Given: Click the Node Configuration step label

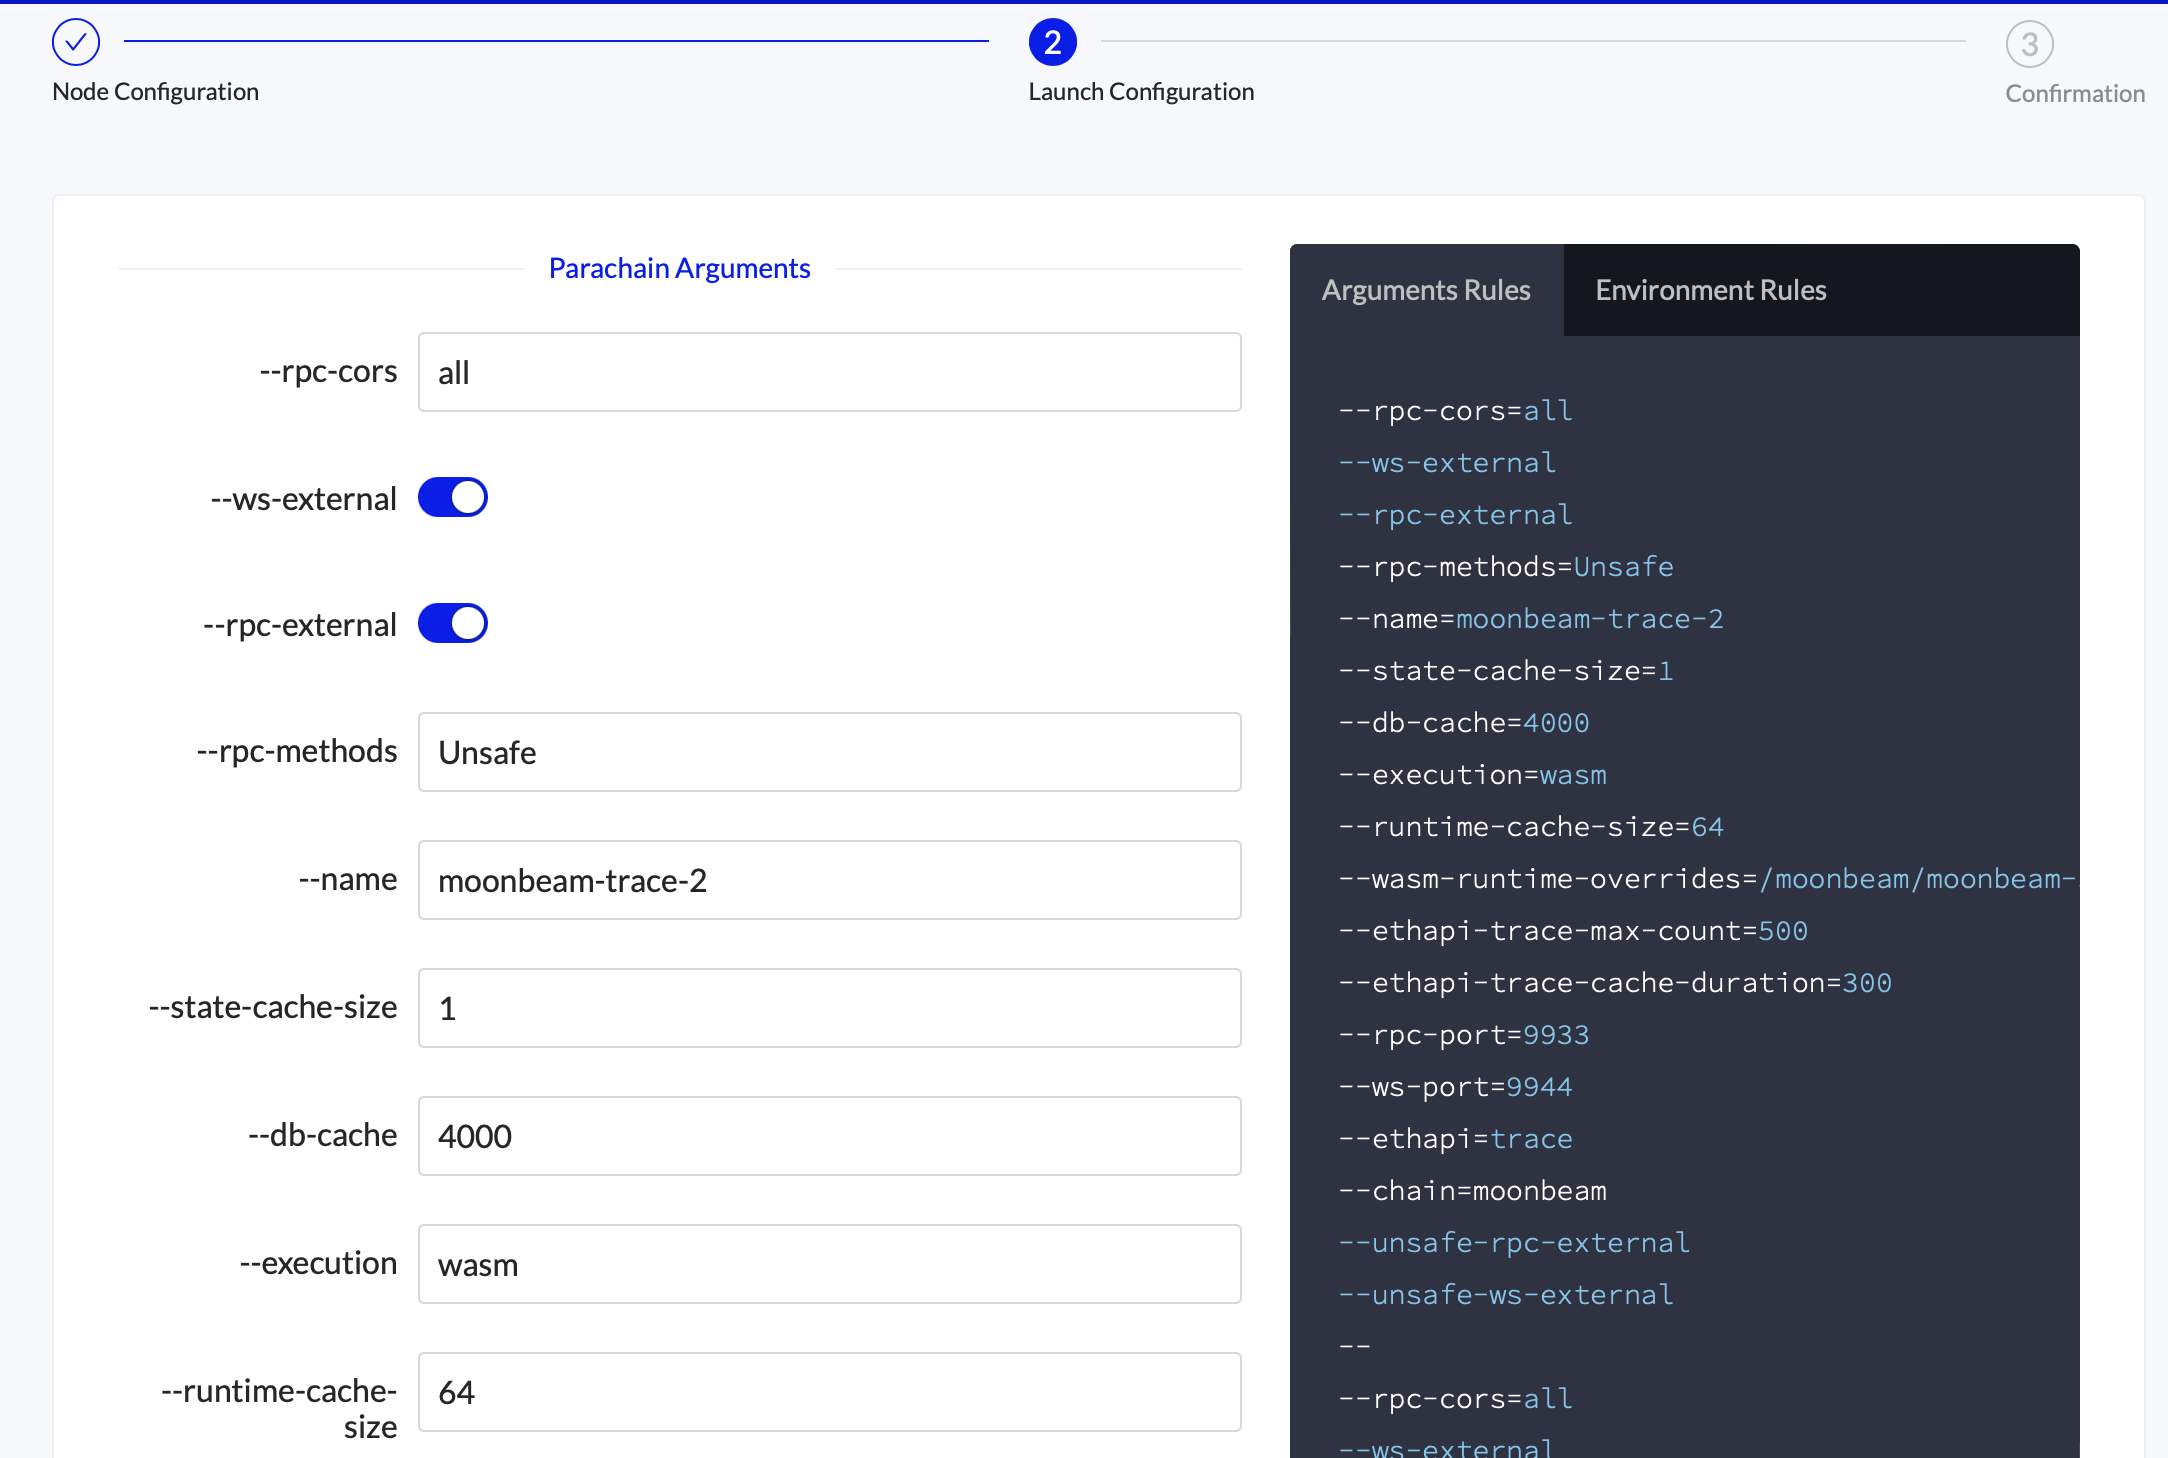Looking at the screenshot, I should pyautogui.click(x=154, y=91).
